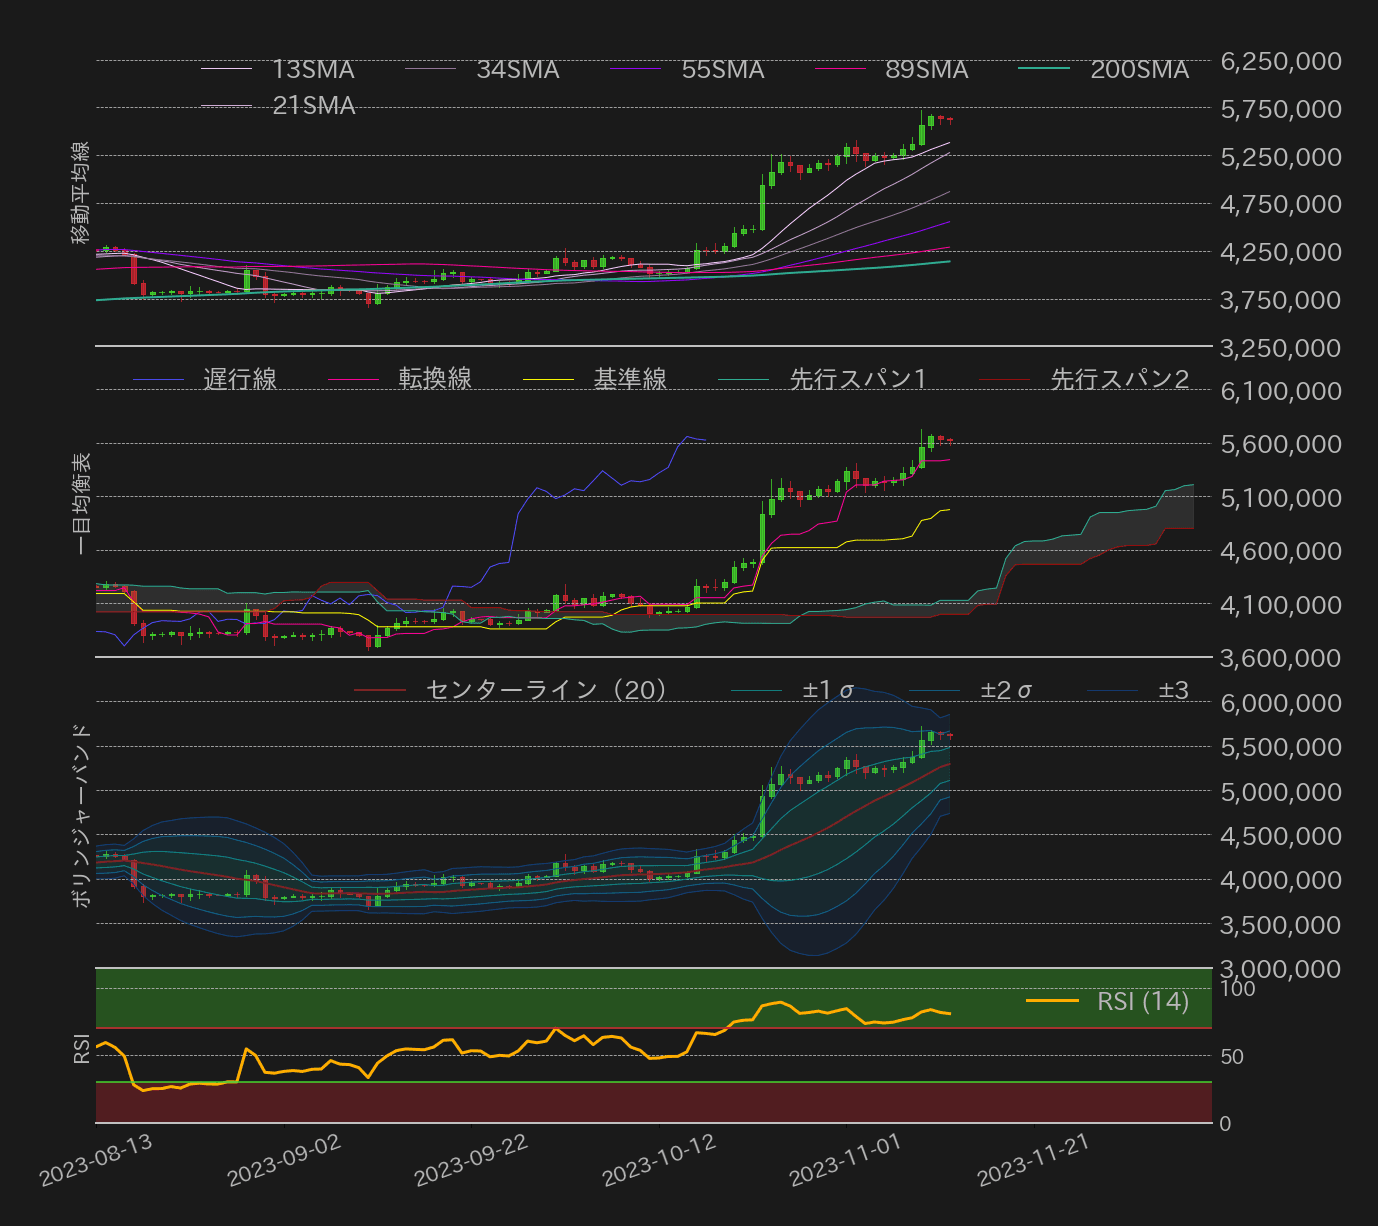Screen dimensions: 1378x1226
Task: Click the 2023-11-21 date axis label
Action: (1034, 1160)
